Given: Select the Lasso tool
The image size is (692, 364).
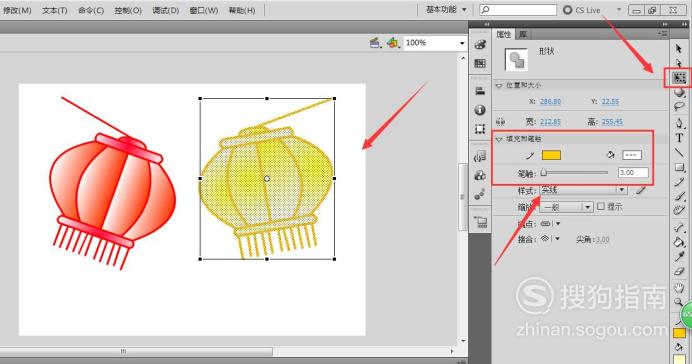Looking at the screenshot, I should click(x=679, y=106).
